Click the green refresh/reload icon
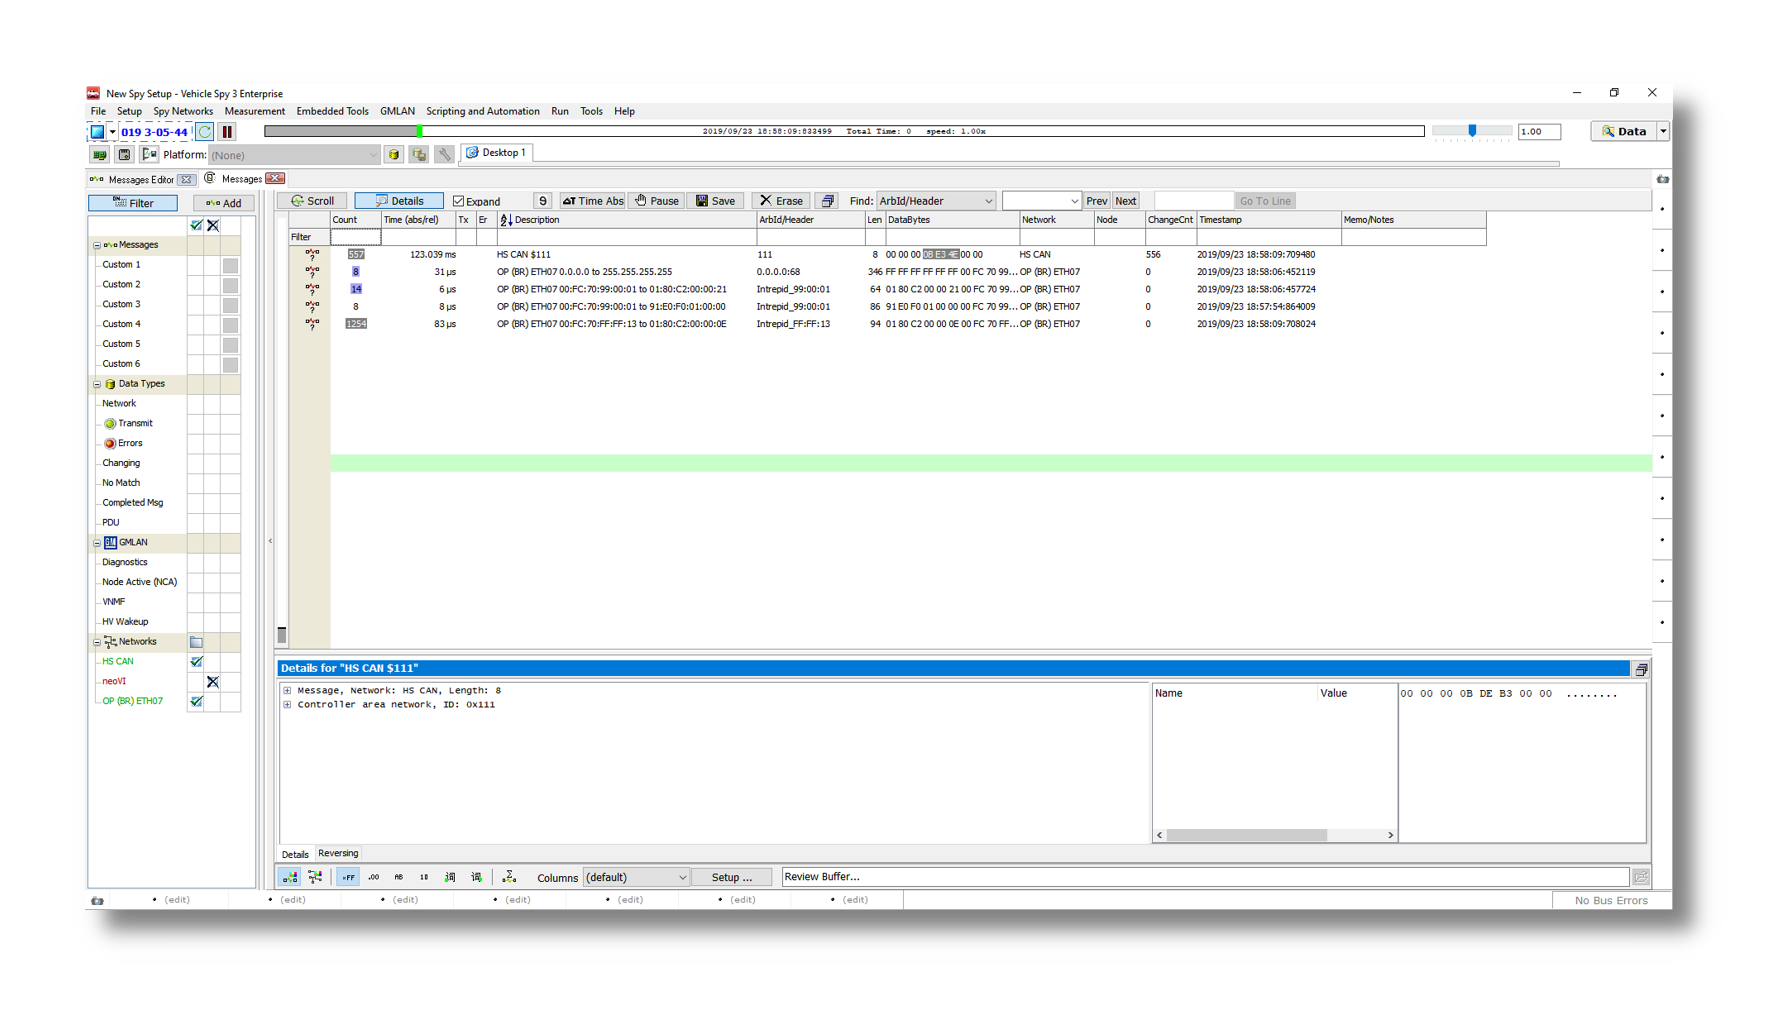Image resolution: width=1782 pixels, height=1018 pixels. tap(204, 132)
